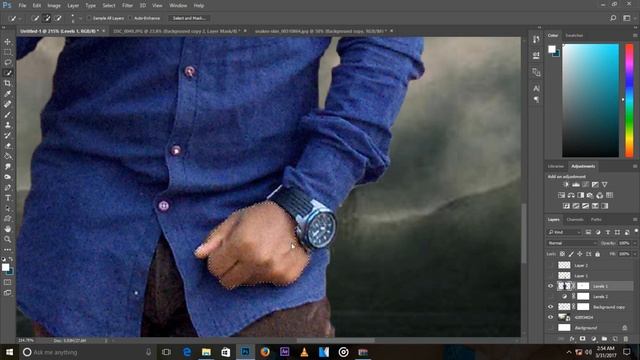The height and width of the screenshot is (360, 640).
Task: Toggle lock all padlock in Lock row
Action: [x=598, y=254]
